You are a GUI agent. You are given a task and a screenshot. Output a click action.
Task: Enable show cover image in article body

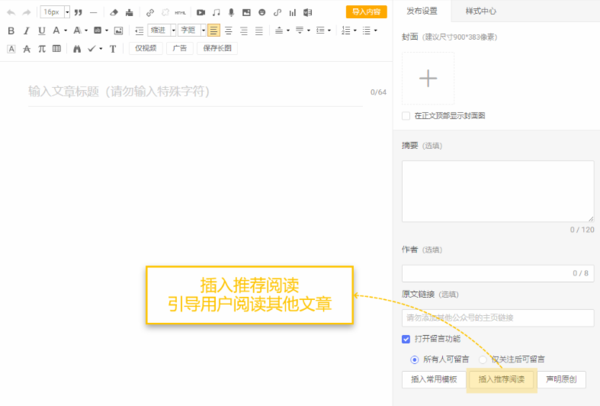tap(406, 116)
